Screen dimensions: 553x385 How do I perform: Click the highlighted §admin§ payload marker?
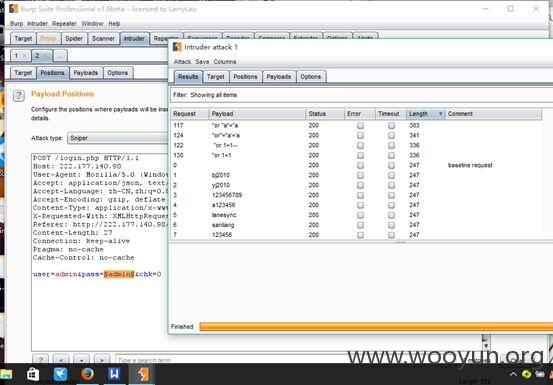click(x=119, y=274)
